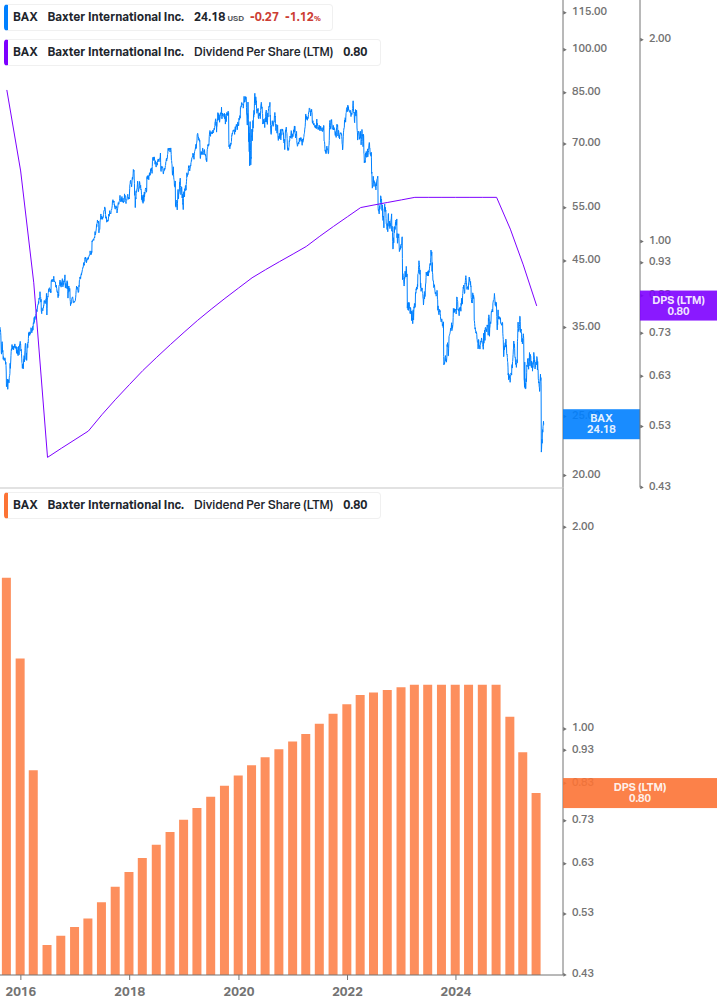Click the orange DPS (LTM) 0.80 axis tag

click(x=639, y=793)
